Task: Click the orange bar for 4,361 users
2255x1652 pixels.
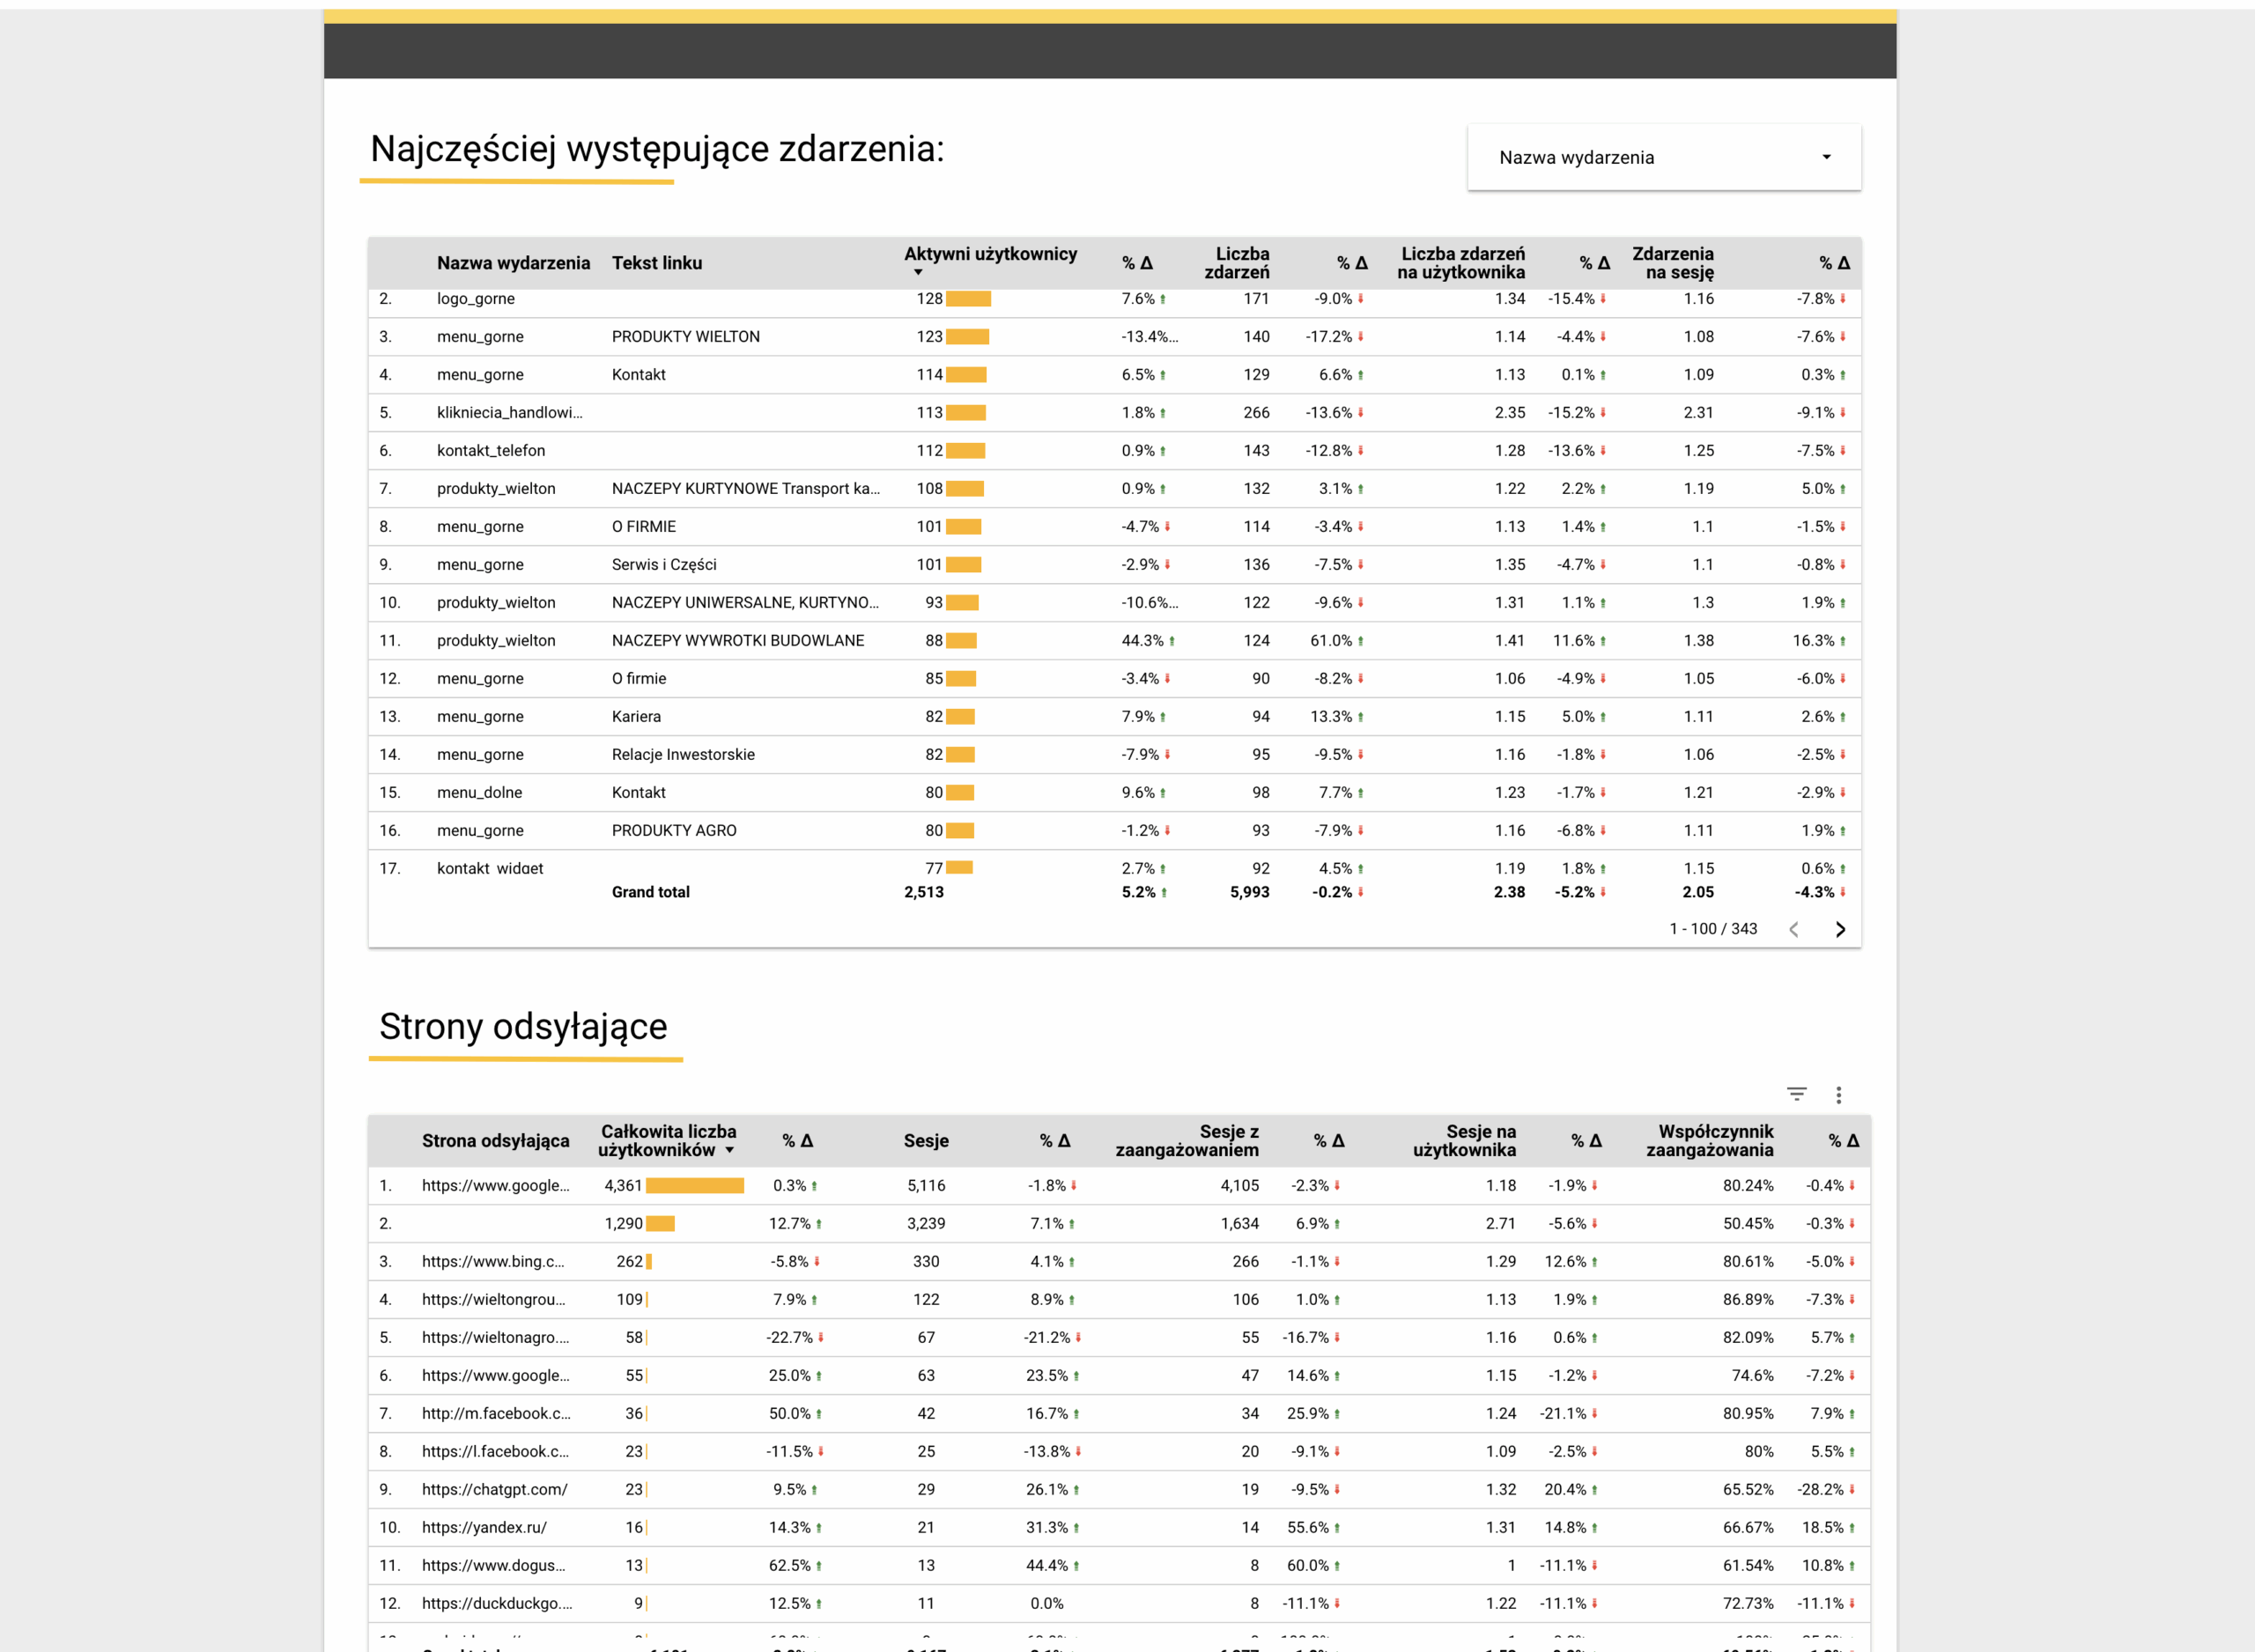Action: tap(694, 1185)
